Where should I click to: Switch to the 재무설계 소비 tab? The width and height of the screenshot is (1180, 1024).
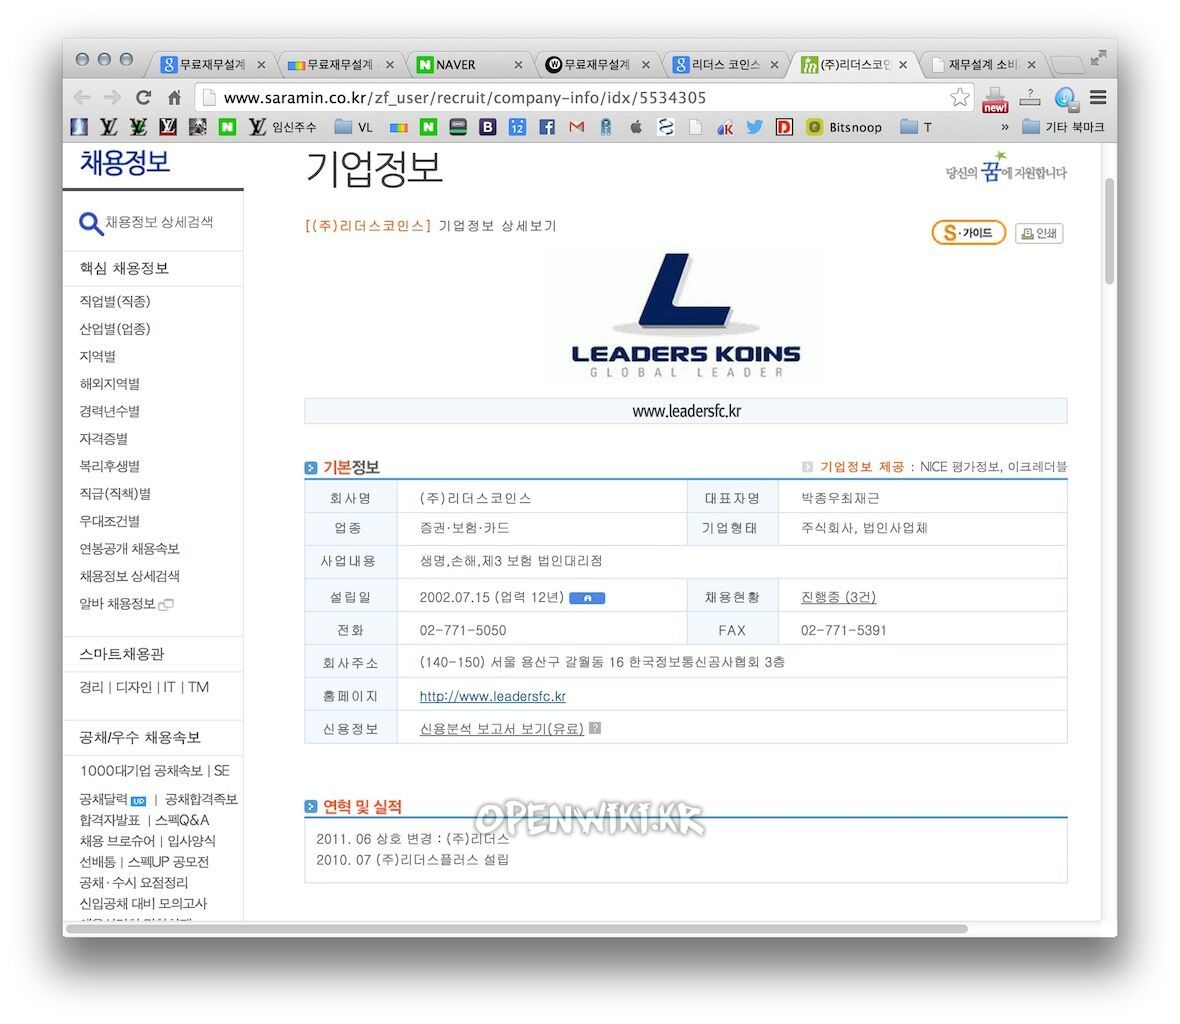click(x=982, y=65)
